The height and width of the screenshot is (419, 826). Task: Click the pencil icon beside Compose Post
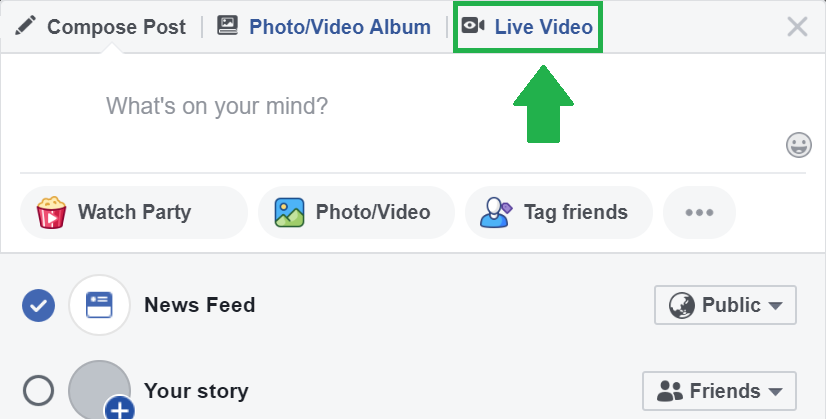pyautogui.click(x=25, y=25)
